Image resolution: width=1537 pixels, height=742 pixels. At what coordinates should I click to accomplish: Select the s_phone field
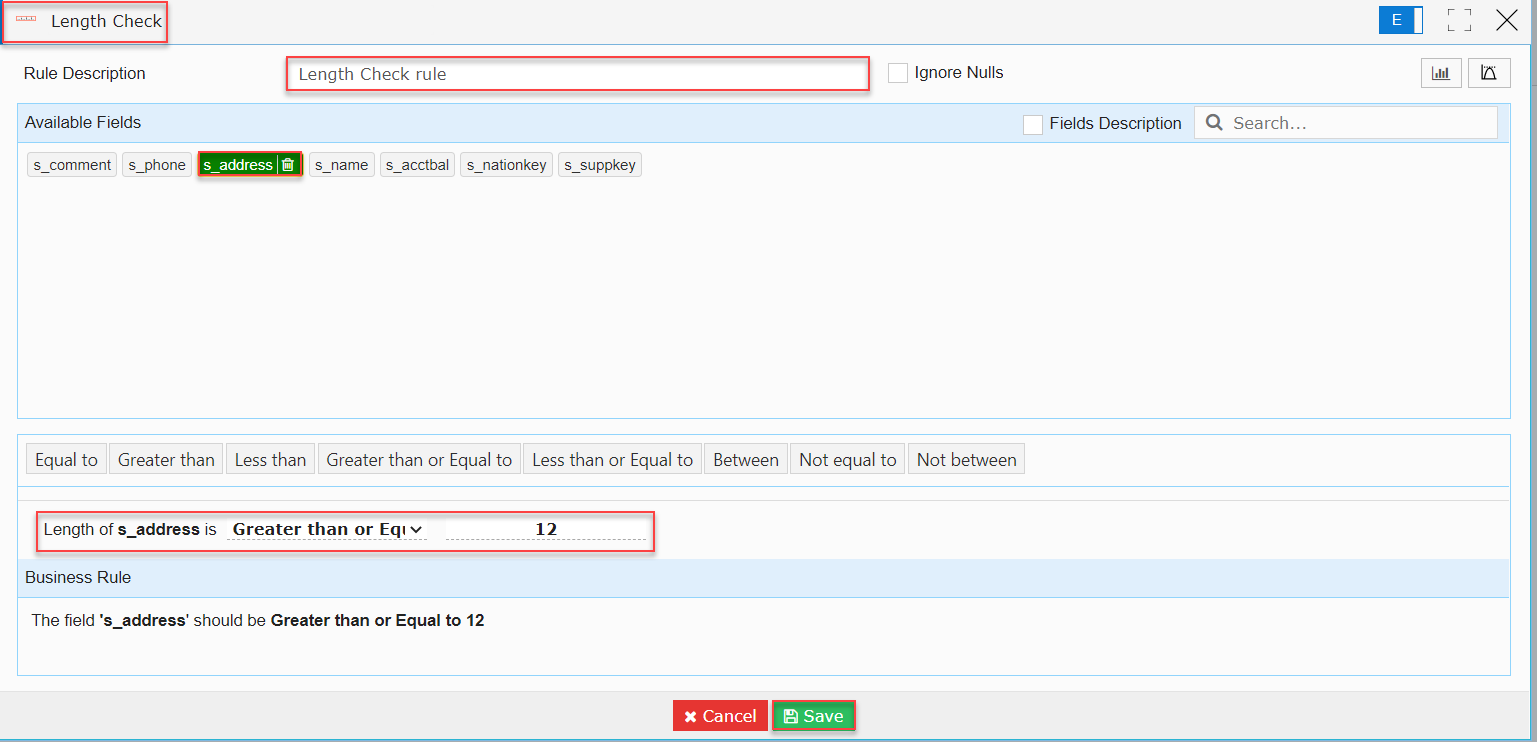point(157,165)
